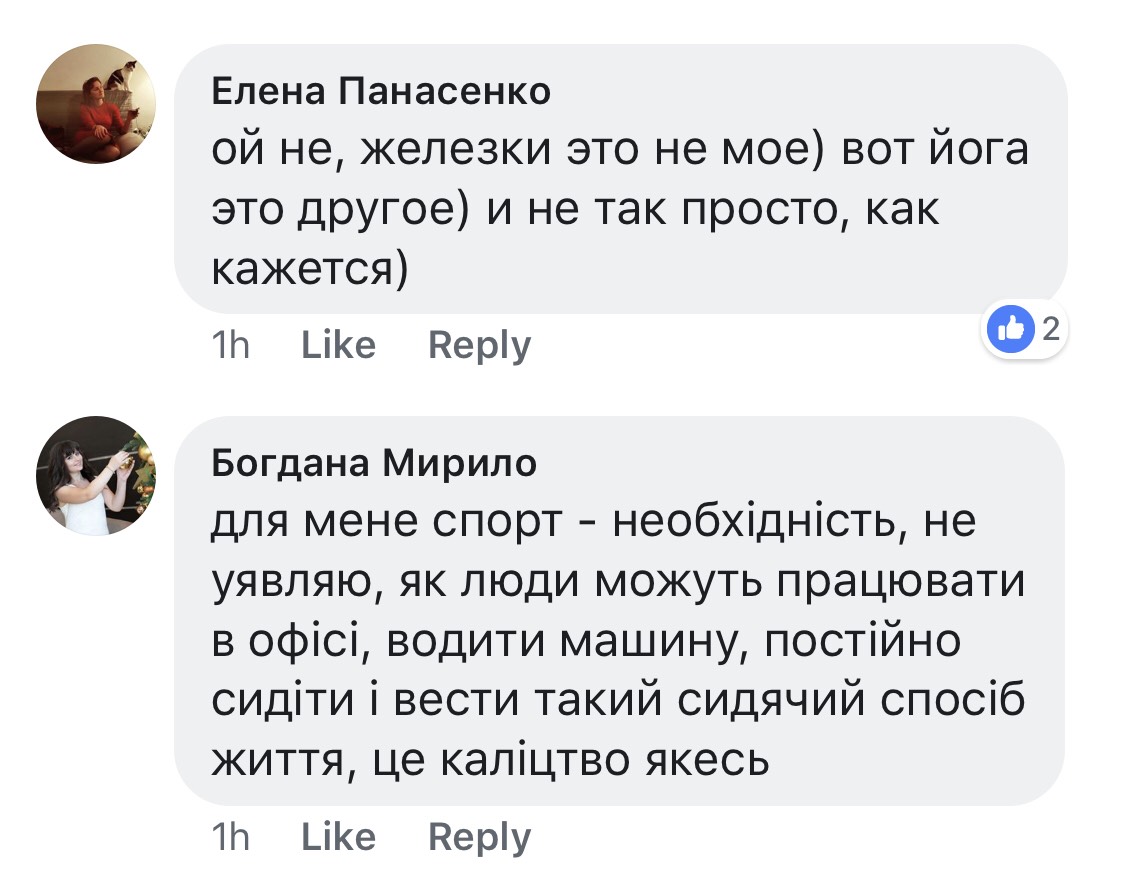The width and height of the screenshot is (1125, 880).
Task: Reply to Богдана Мирило's comment
Action: [x=479, y=836]
